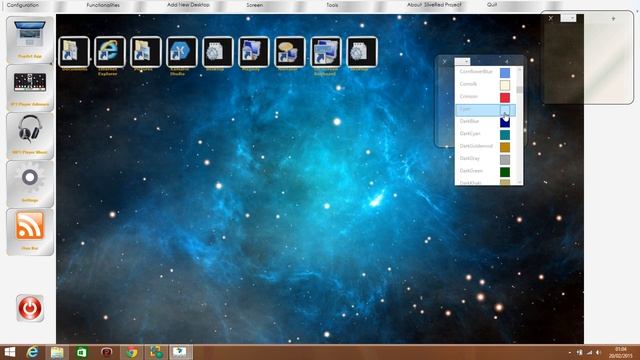Open the Screen menu
Viewport: 640px width, 360px height.
point(255,5)
